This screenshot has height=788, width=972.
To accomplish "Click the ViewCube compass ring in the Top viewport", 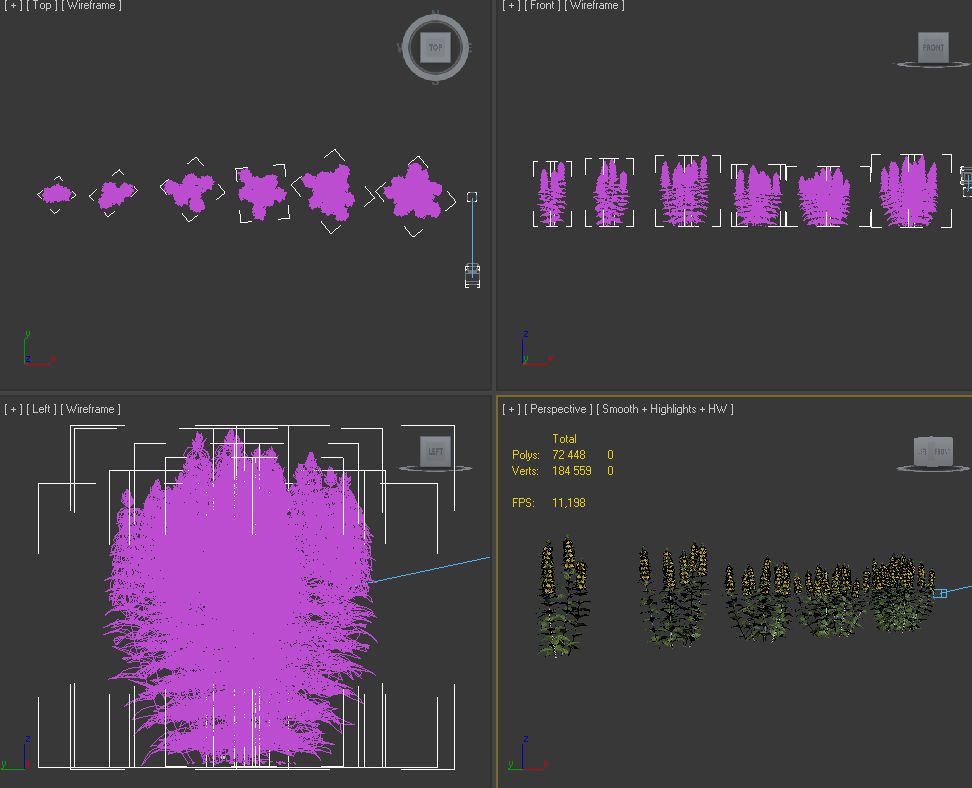I will click(x=435, y=76).
